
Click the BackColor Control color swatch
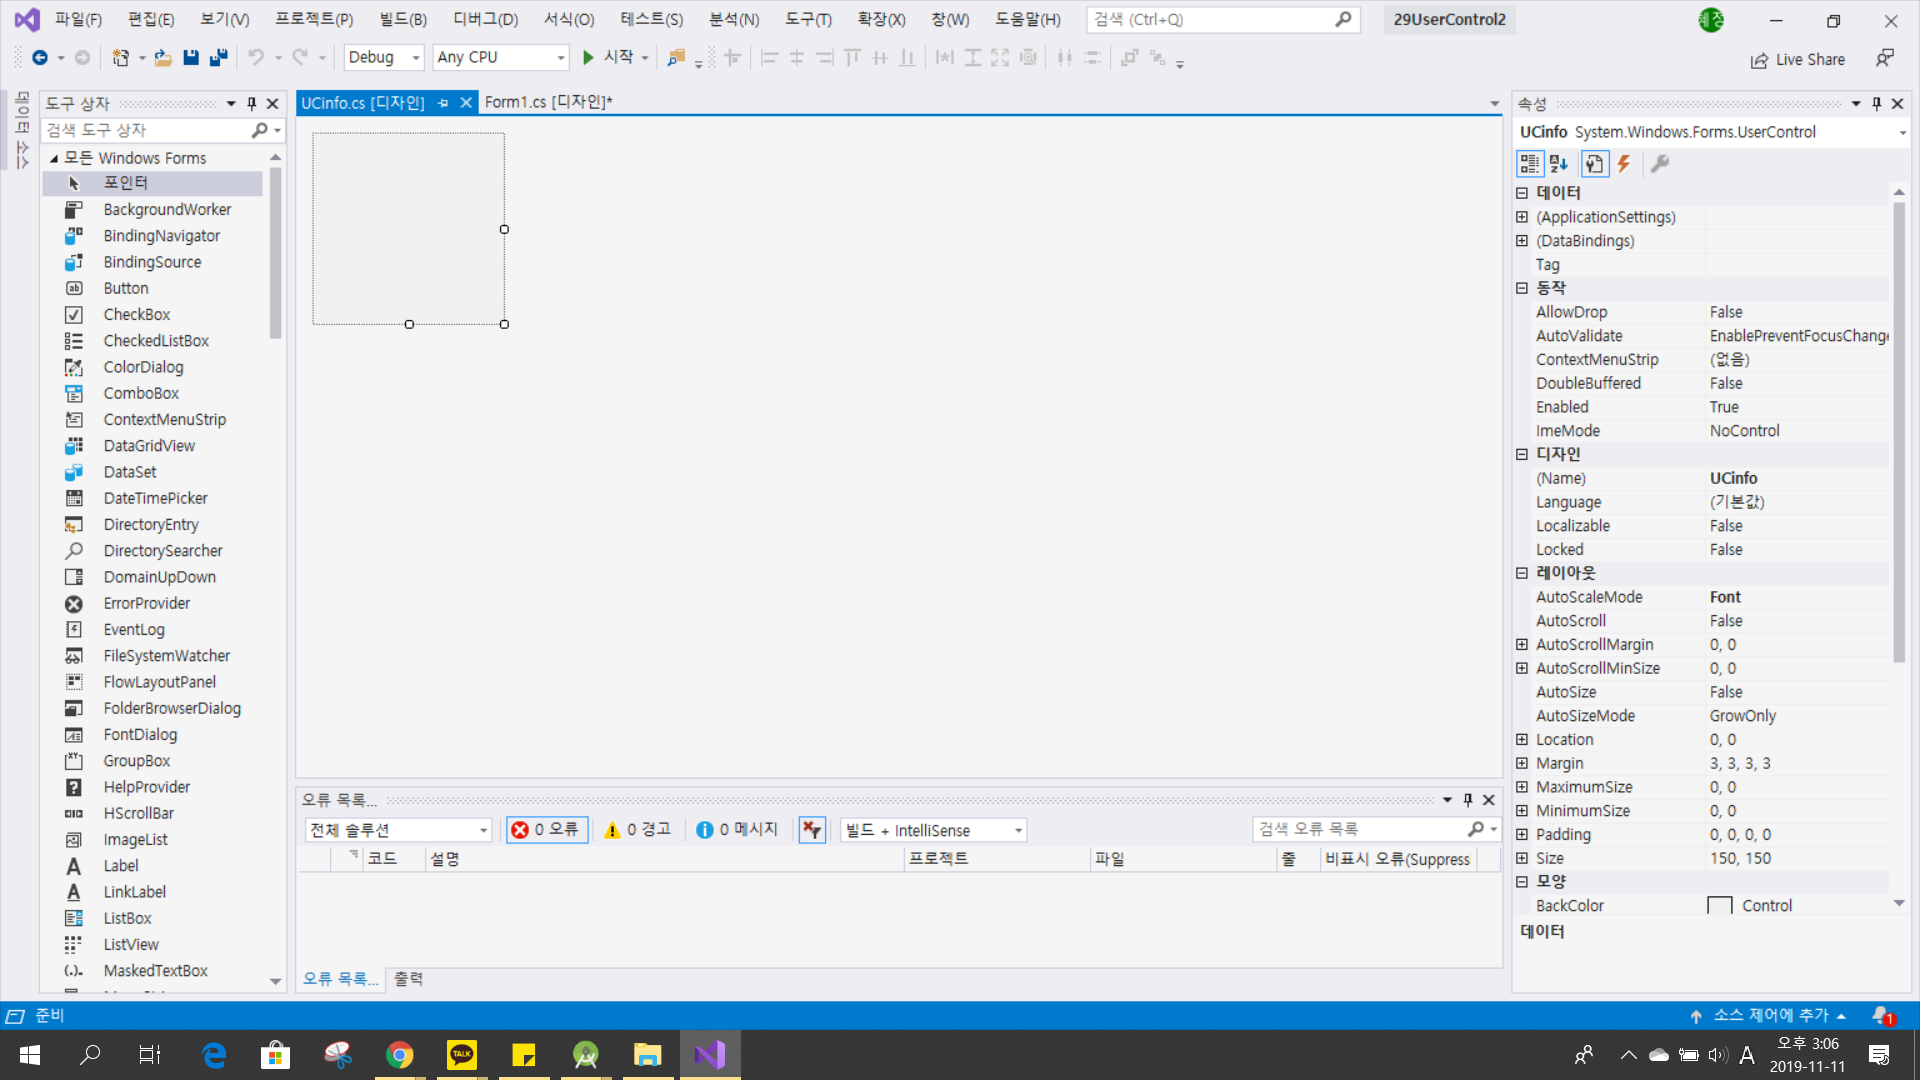click(1720, 906)
